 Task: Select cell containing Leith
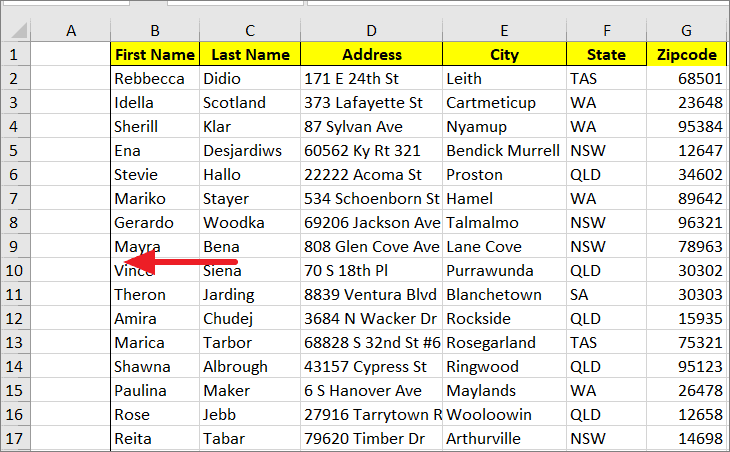click(x=504, y=79)
